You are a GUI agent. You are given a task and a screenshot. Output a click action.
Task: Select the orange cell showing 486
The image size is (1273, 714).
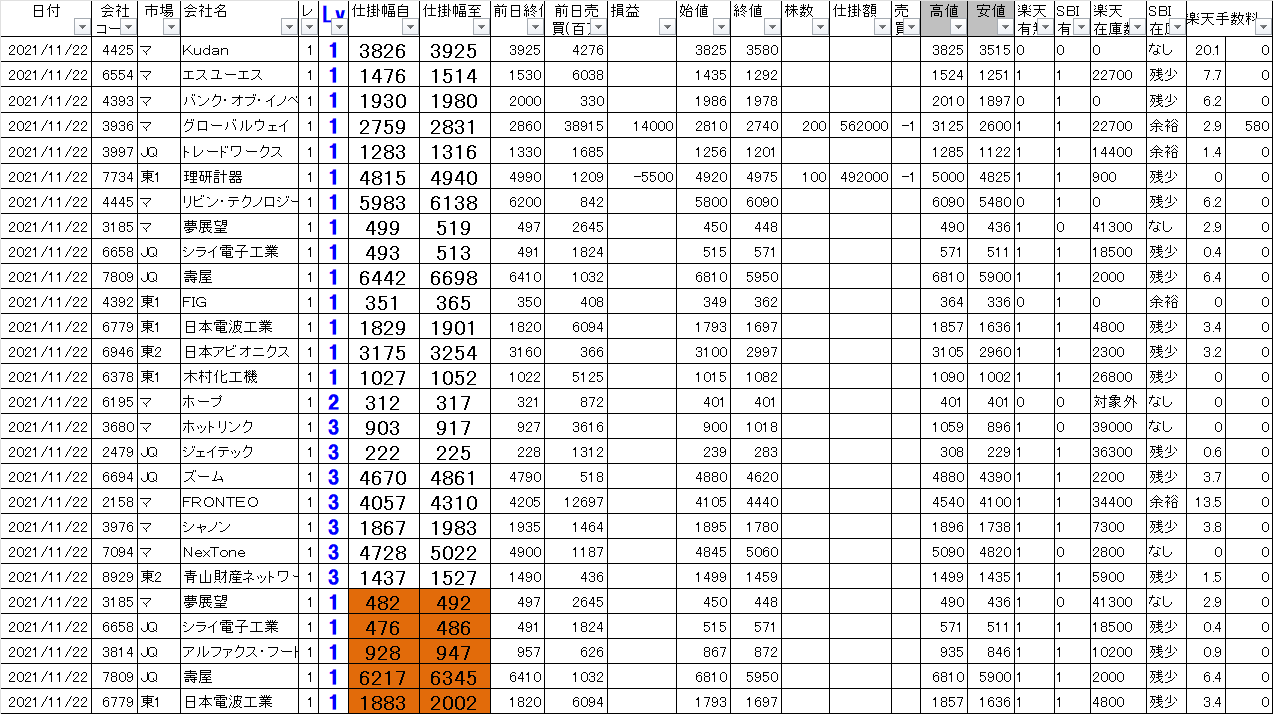(454, 626)
